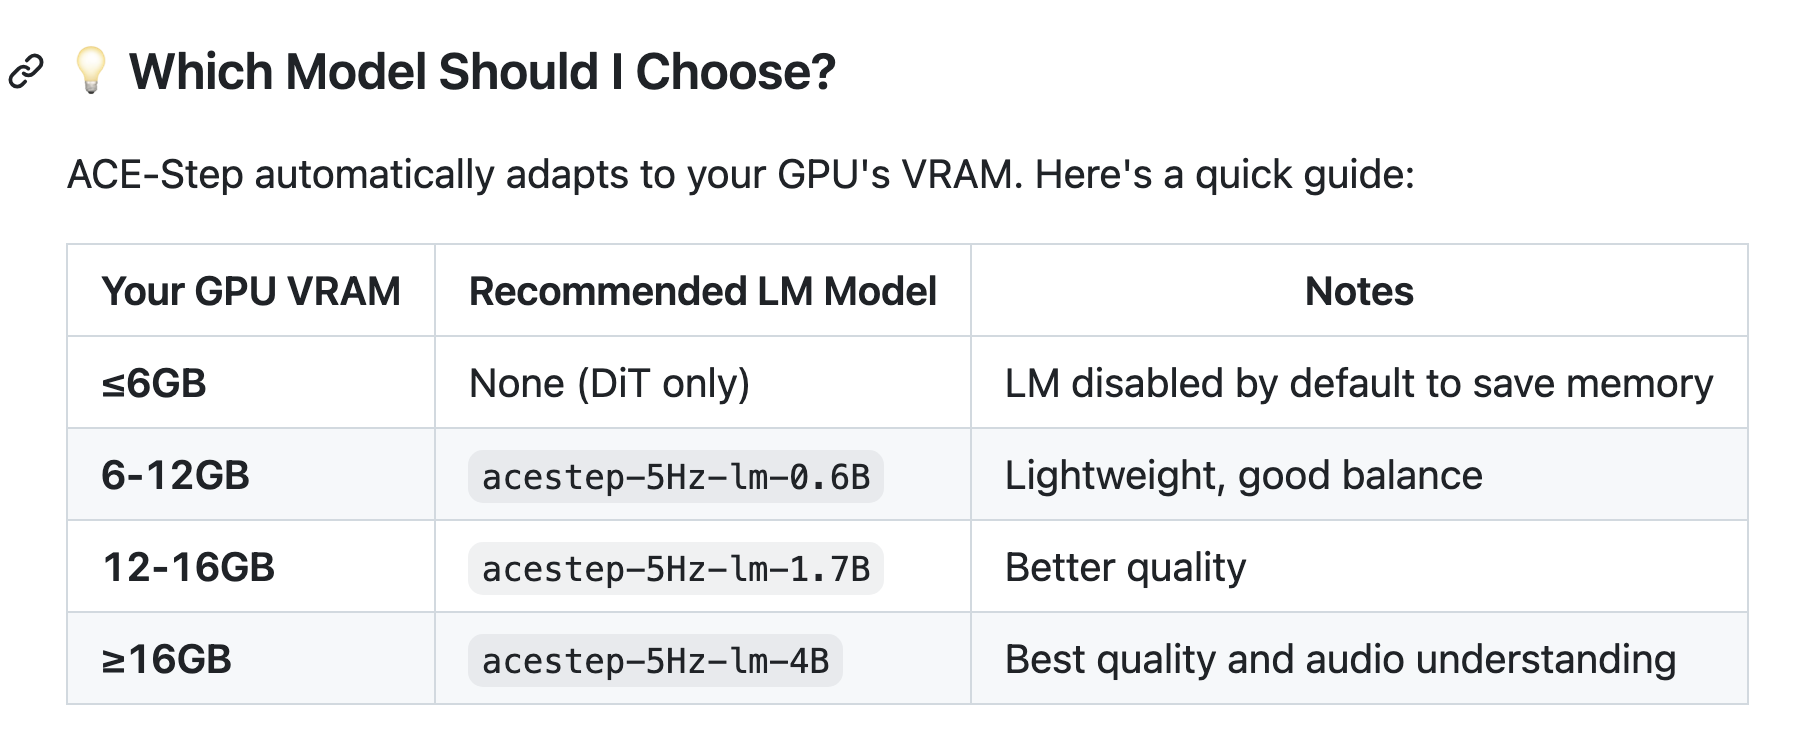Click the acestep-5Hz-lm-1.7B code label

click(675, 569)
